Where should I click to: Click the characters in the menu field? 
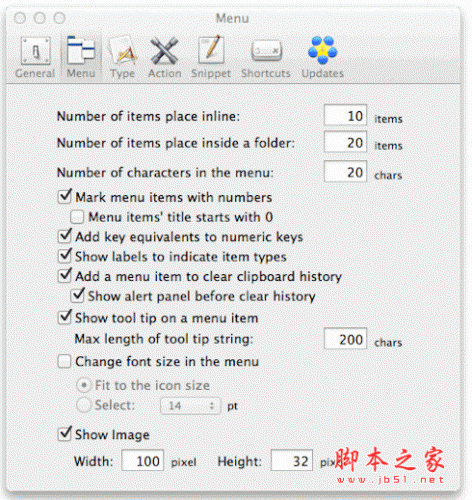click(345, 171)
